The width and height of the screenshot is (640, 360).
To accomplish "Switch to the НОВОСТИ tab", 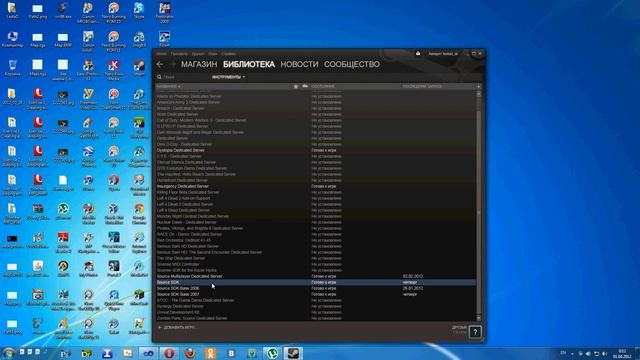I will (x=299, y=64).
